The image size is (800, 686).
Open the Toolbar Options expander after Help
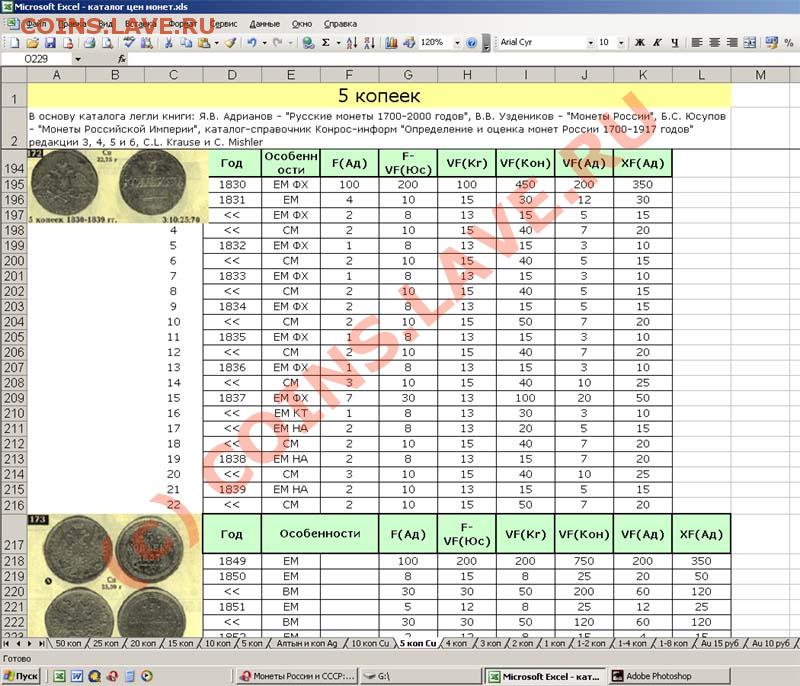(486, 44)
